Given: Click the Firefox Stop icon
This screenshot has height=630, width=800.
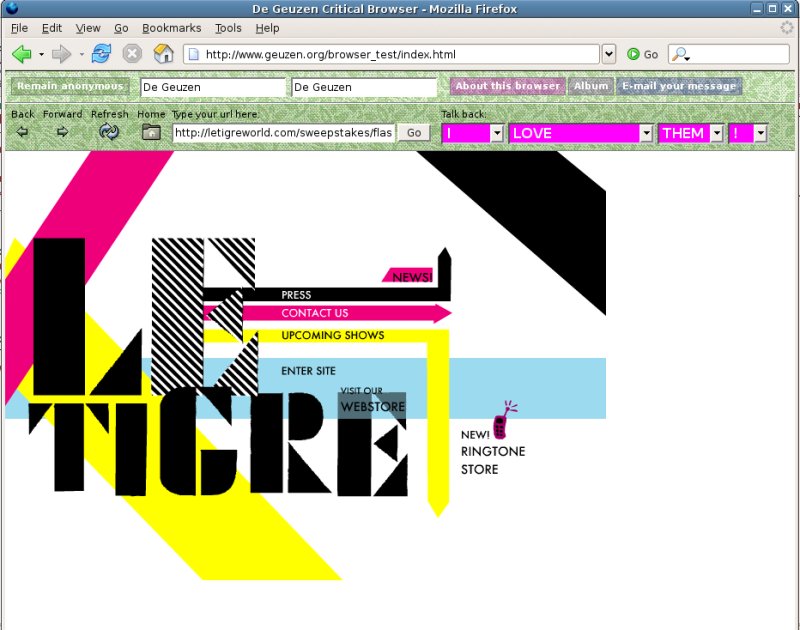Looking at the screenshot, I should coord(132,54).
